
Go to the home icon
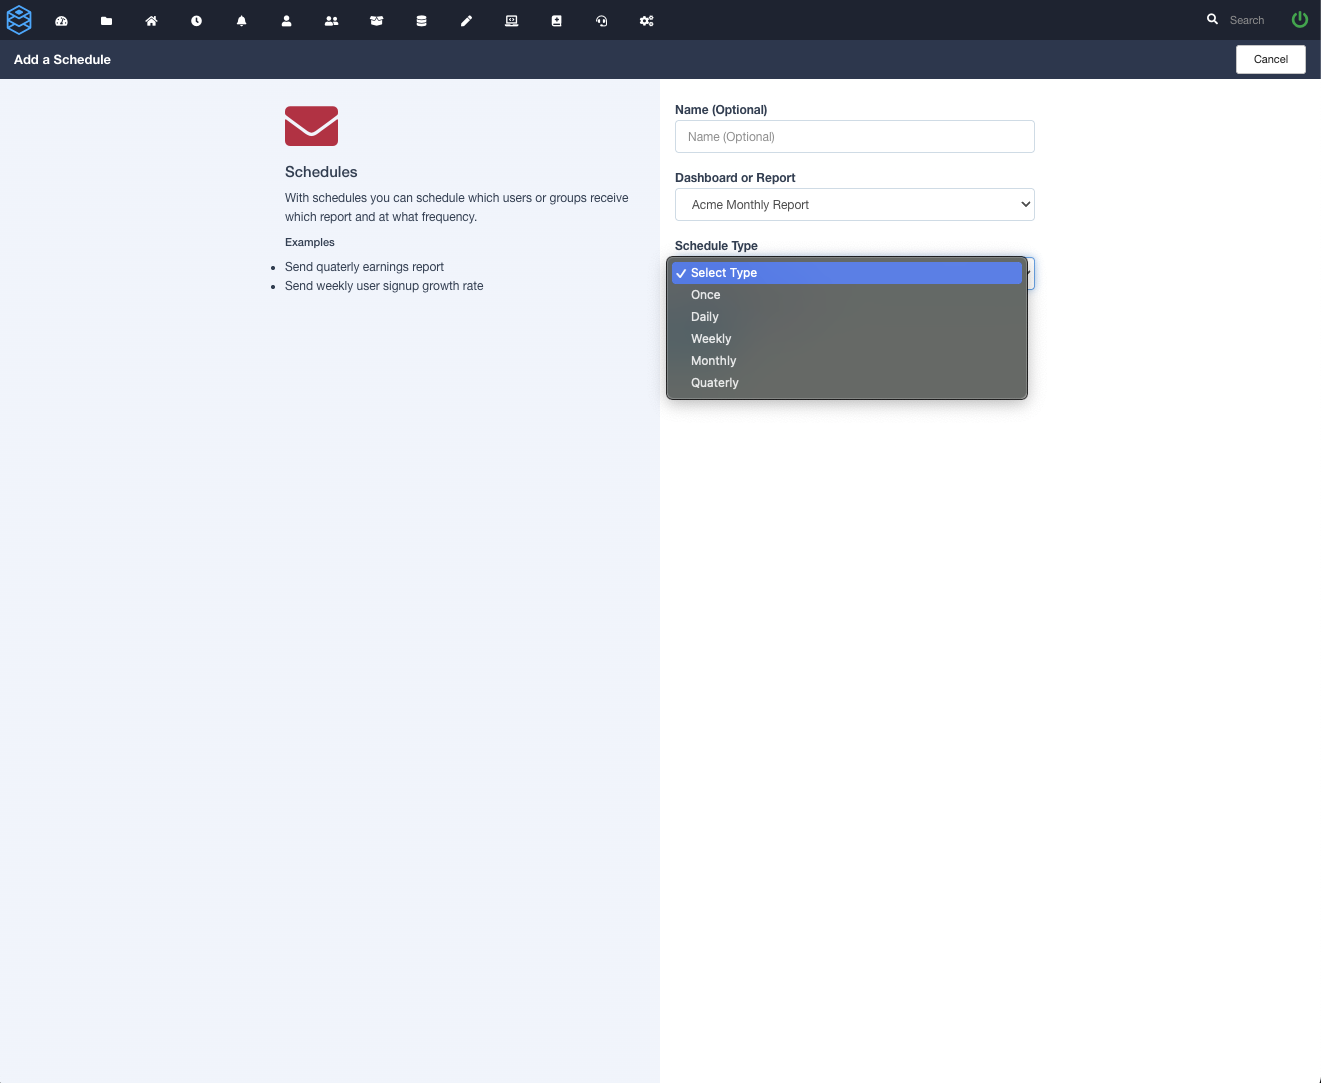point(151,20)
